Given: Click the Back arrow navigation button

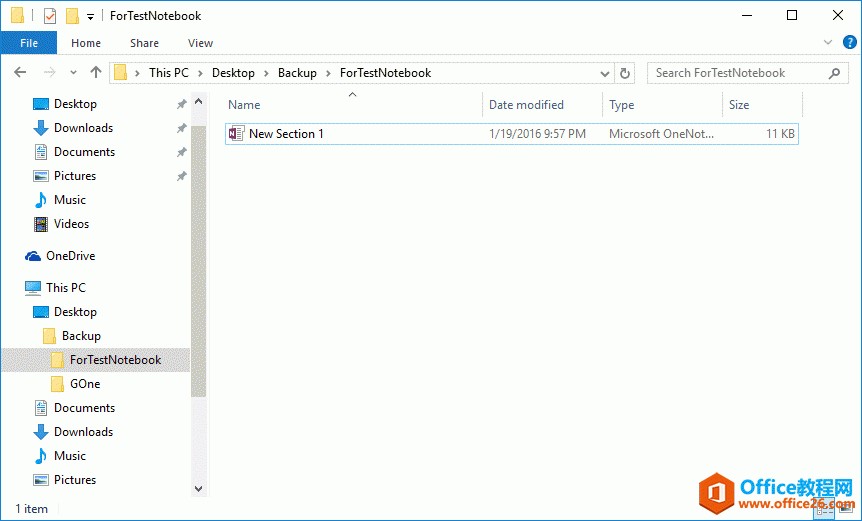Looking at the screenshot, I should pos(21,73).
